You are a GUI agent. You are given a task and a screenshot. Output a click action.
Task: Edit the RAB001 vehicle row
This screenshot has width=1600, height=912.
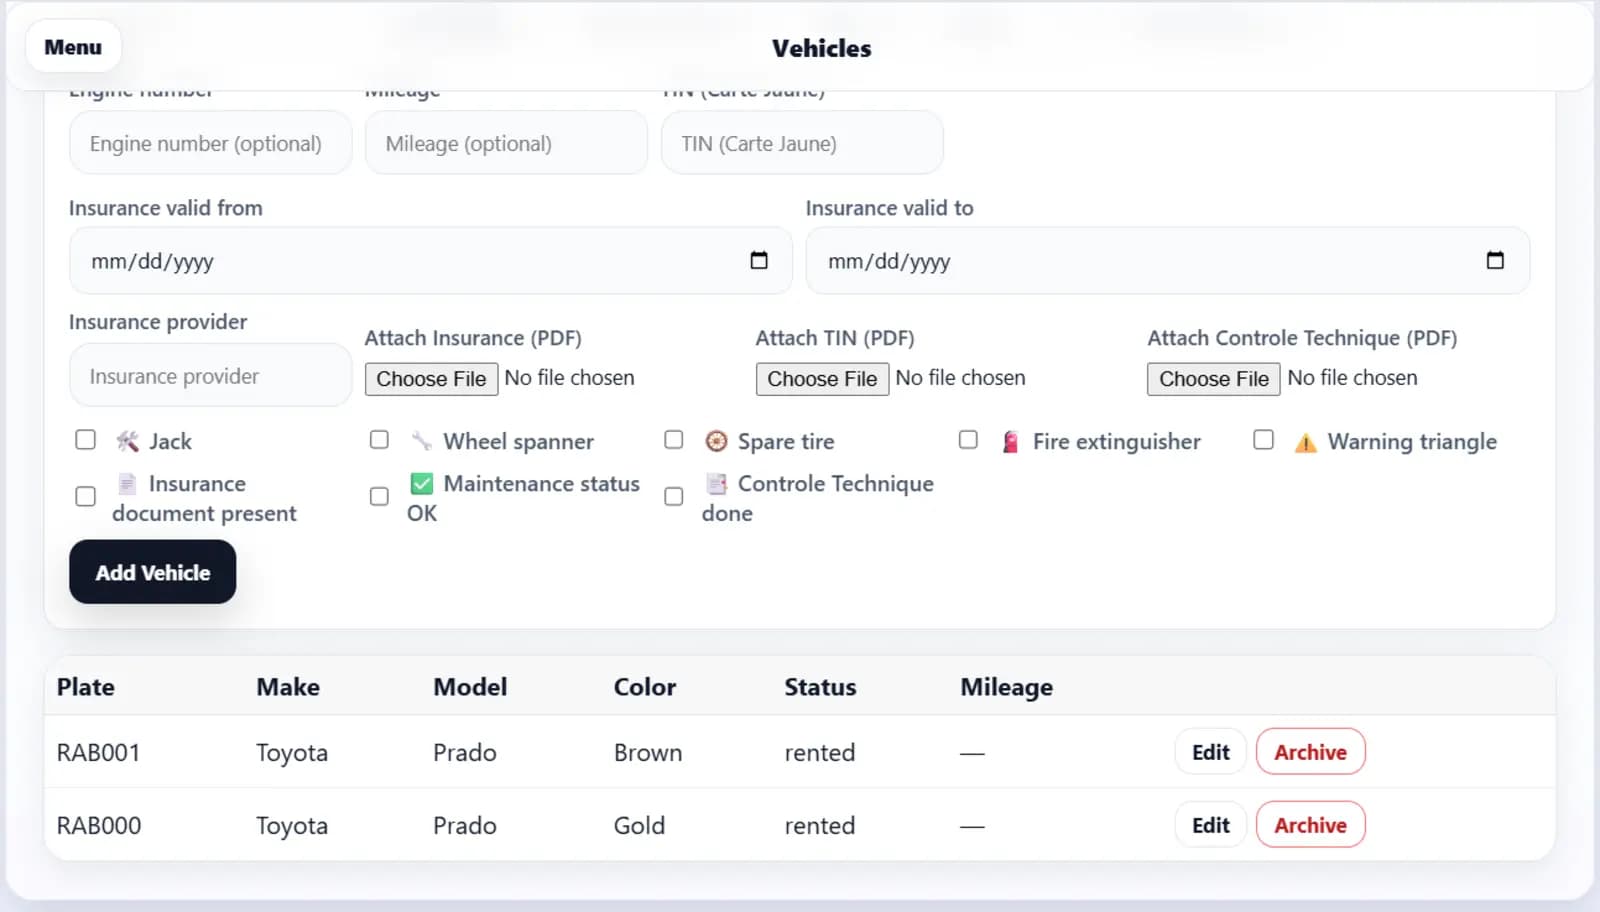[x=1210, y=752]
